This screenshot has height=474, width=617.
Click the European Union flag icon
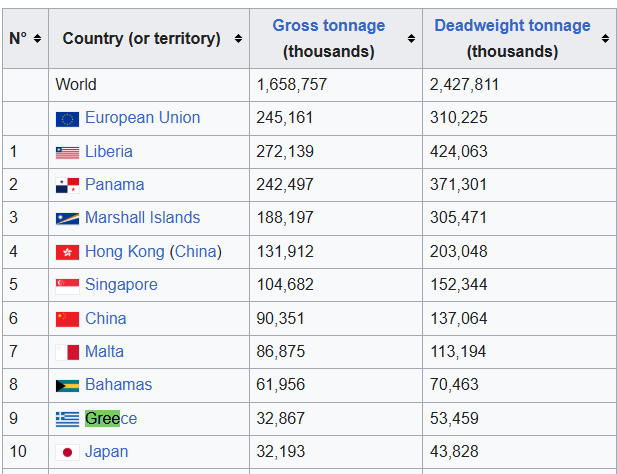click(67, 119)
